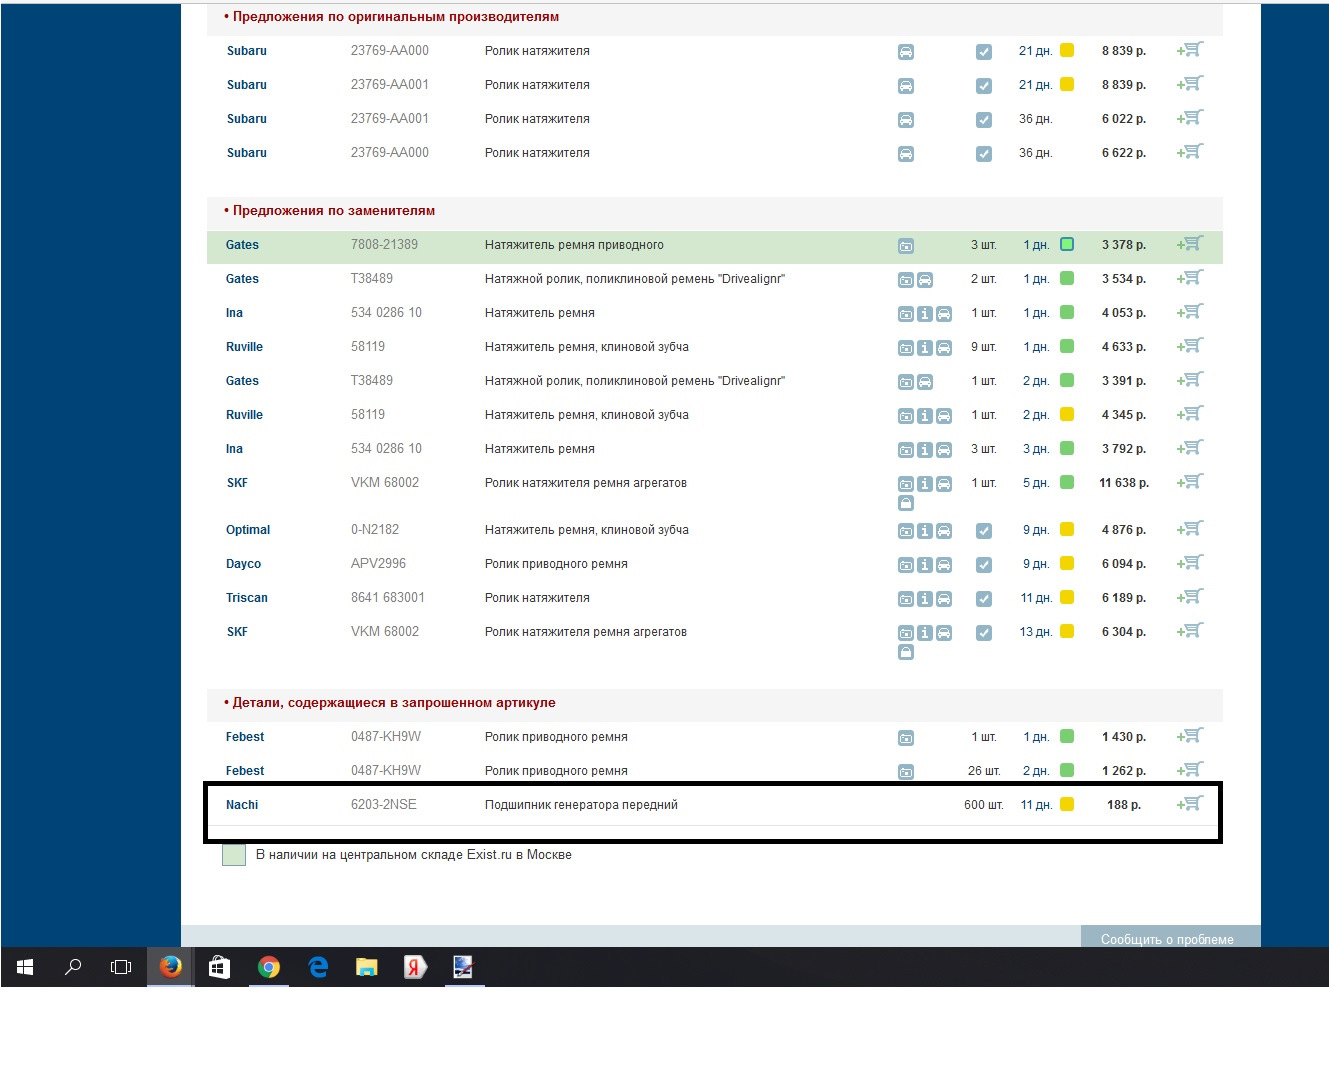Click checkmark in Dayco APV2996 row
The image size is (1329, 1080).
pos(984,565)
